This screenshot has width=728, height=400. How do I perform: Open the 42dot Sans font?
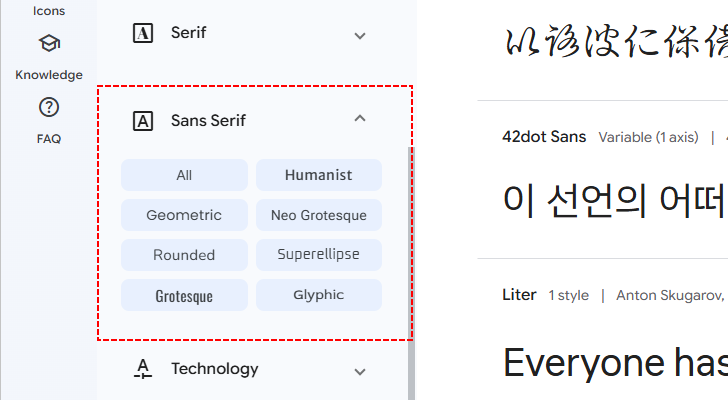click(544, 137)
